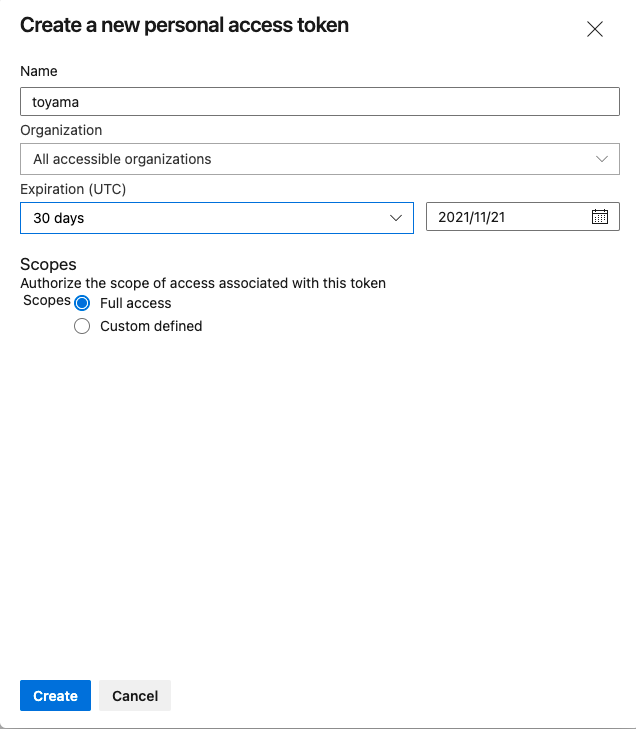Click the Name field label
The image size is (636, 729).
coord(39,72)
